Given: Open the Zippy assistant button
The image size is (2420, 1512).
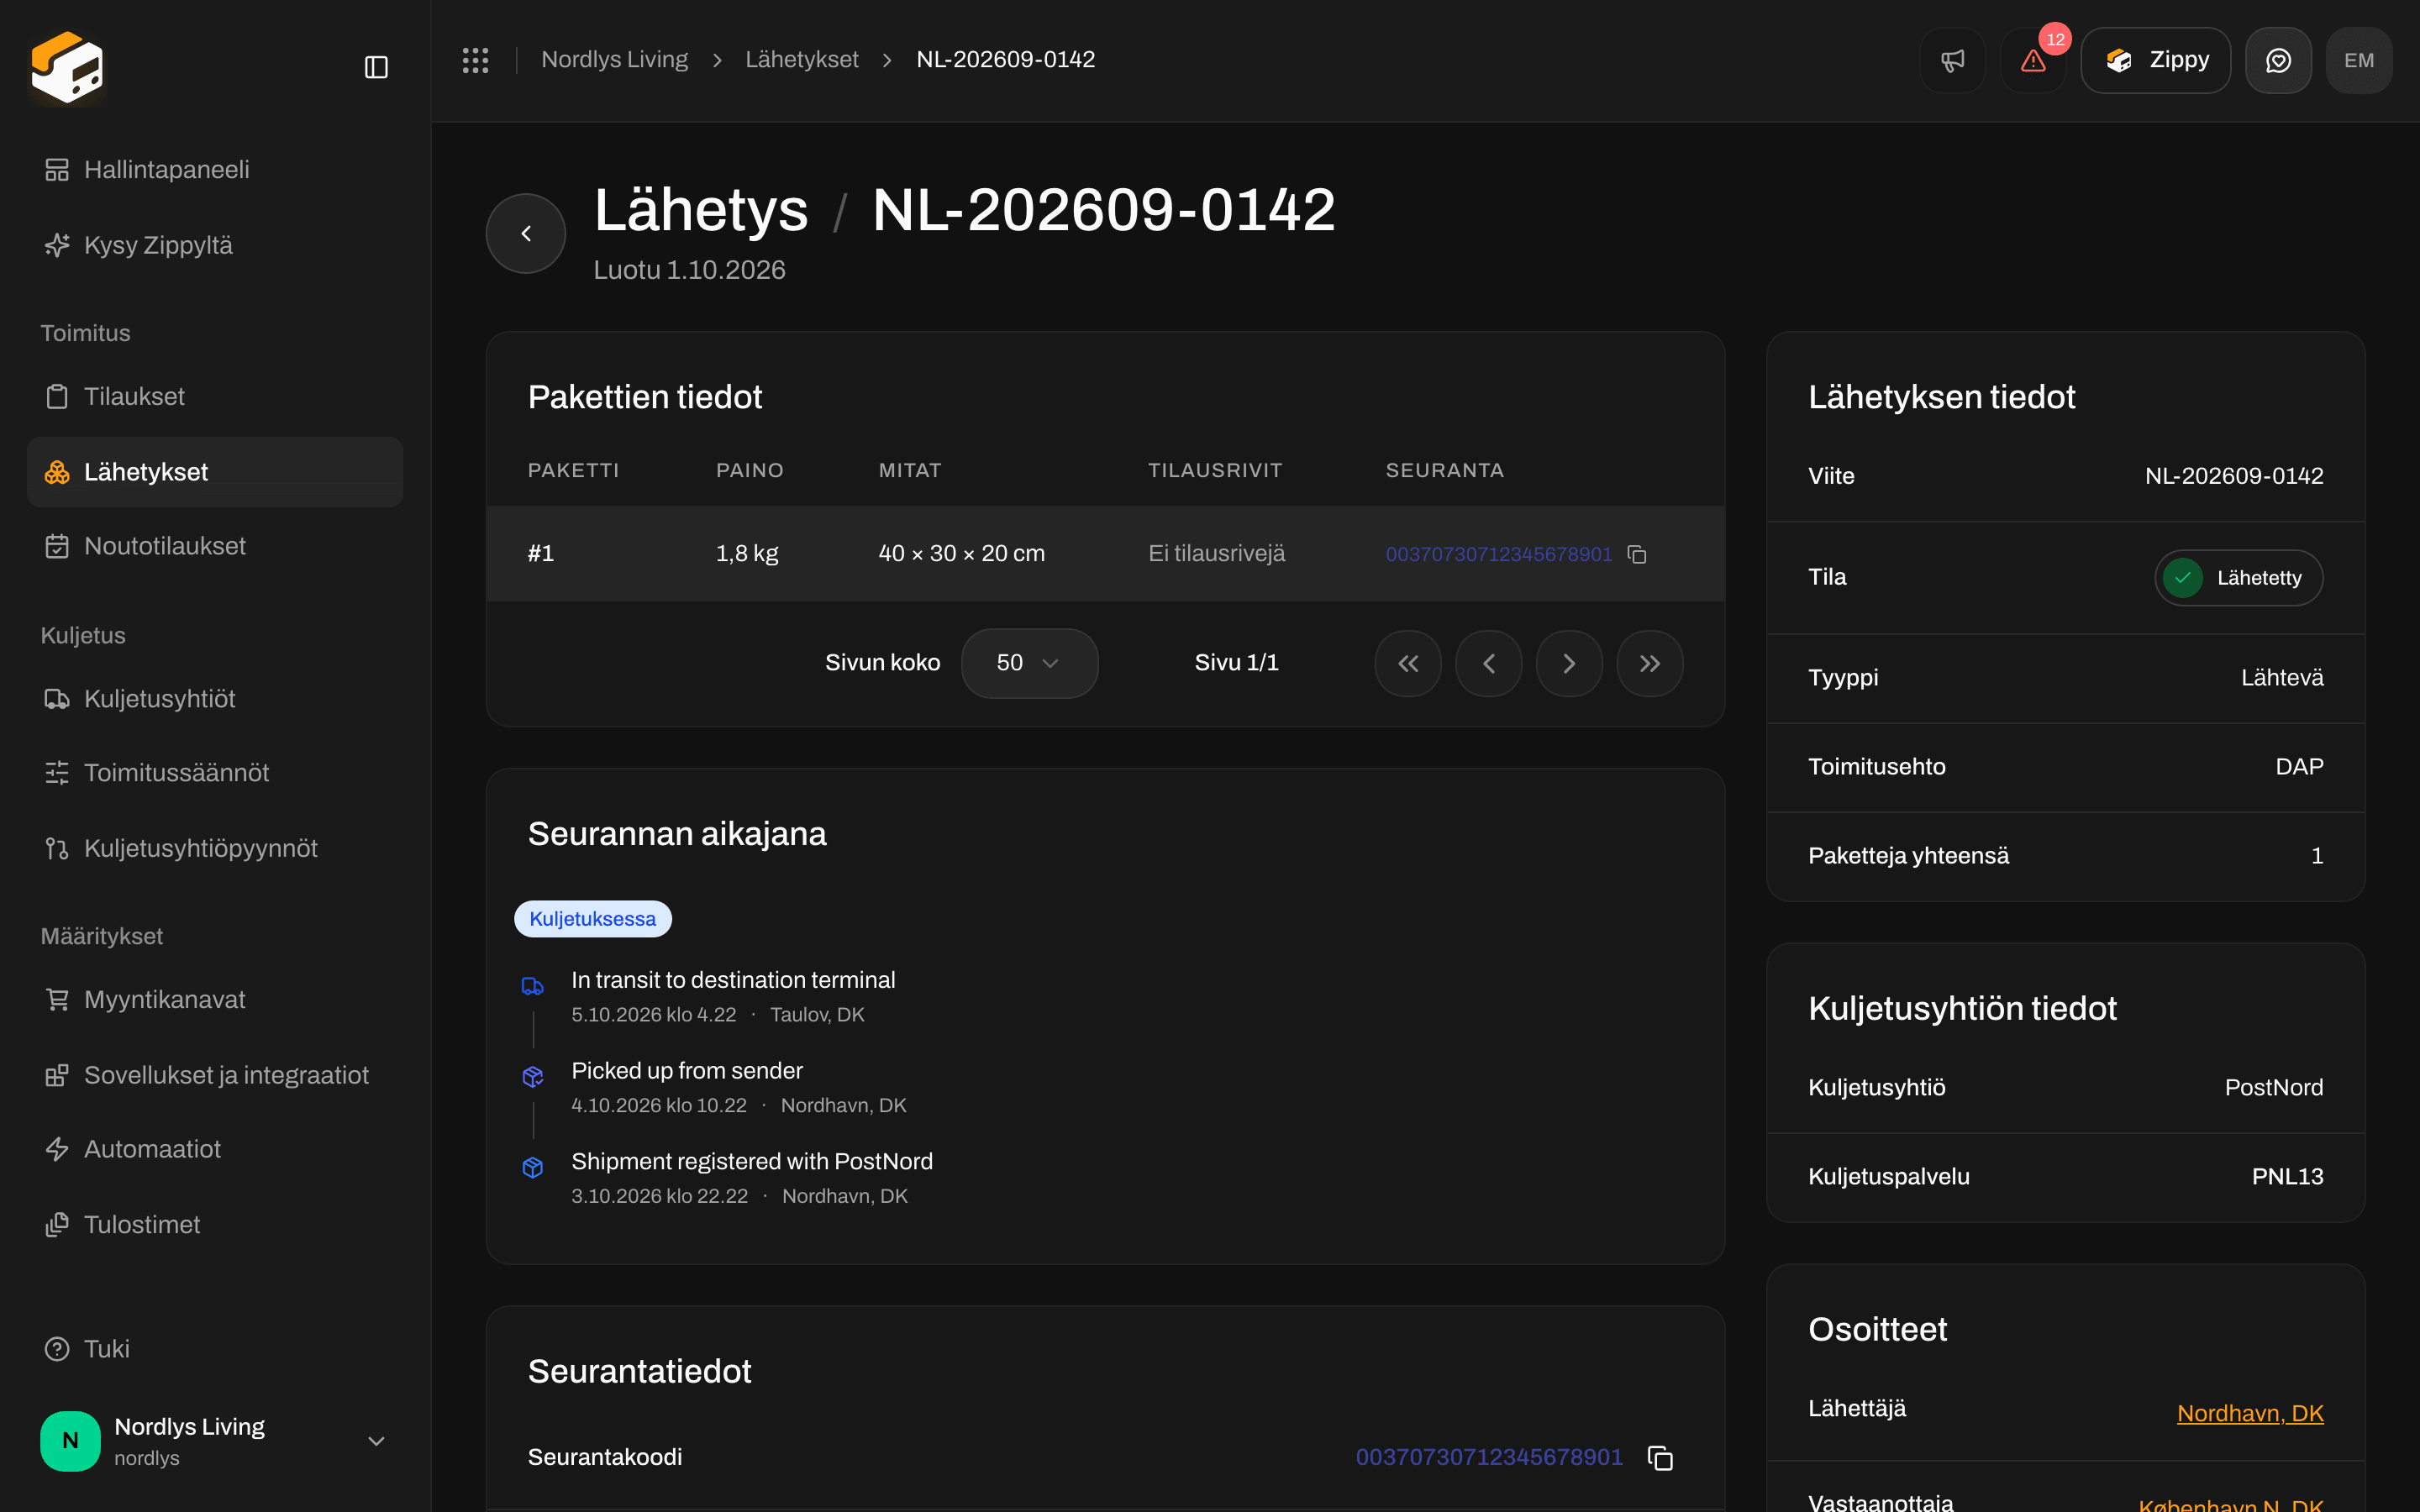Looking at the screenshot, I should coord(2155,60).
